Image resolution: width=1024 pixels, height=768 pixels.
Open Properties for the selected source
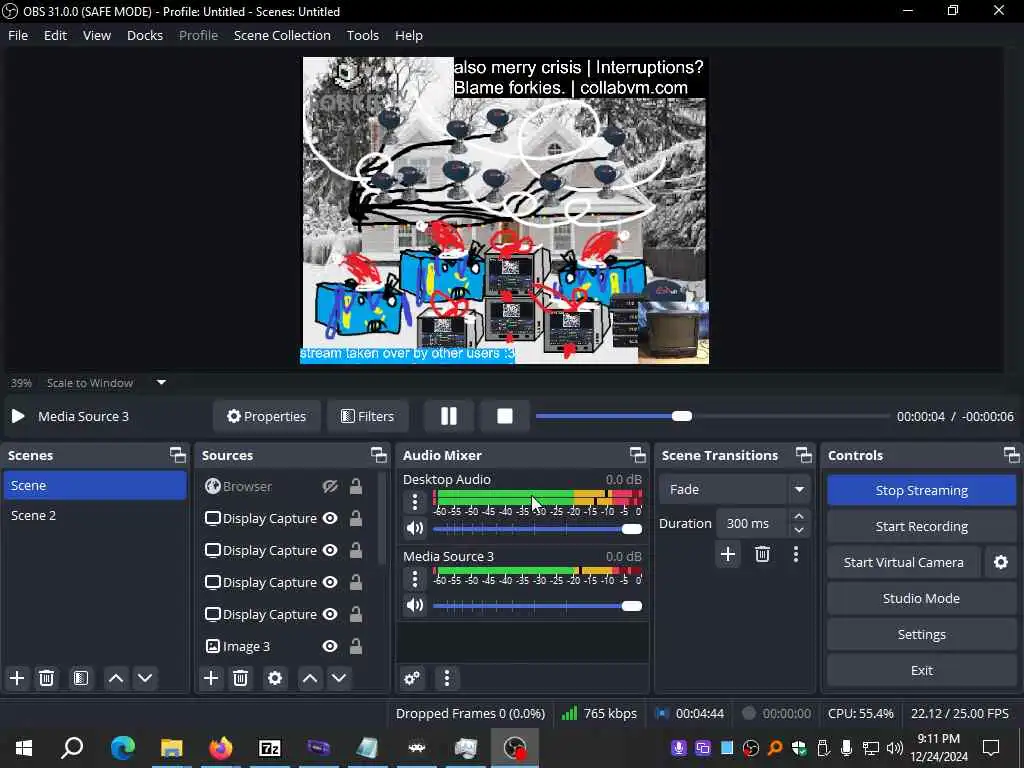click(x=266, y=416)
